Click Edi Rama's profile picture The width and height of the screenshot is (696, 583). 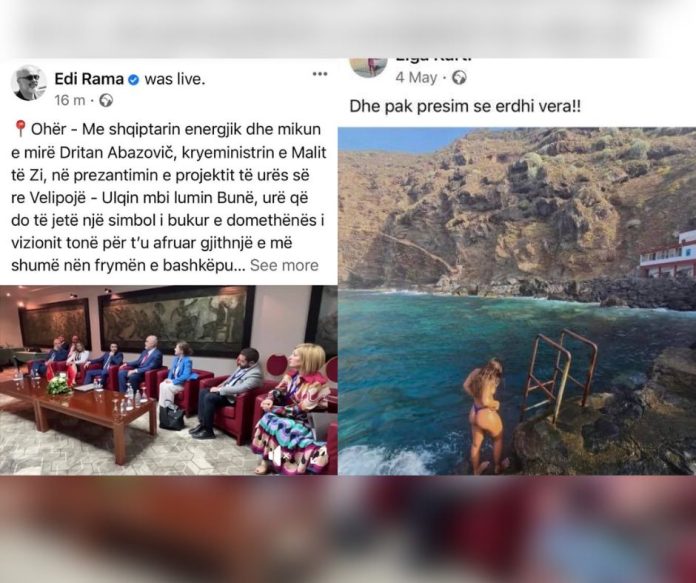pyautogui.click(x=29, y=83)
